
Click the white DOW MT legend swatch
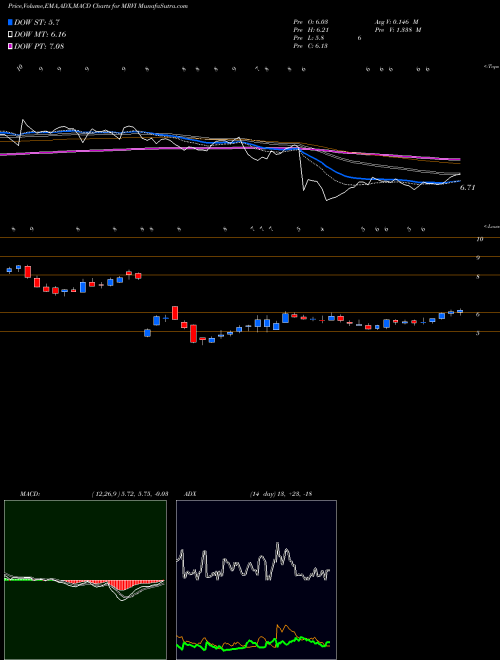(10, 34)
